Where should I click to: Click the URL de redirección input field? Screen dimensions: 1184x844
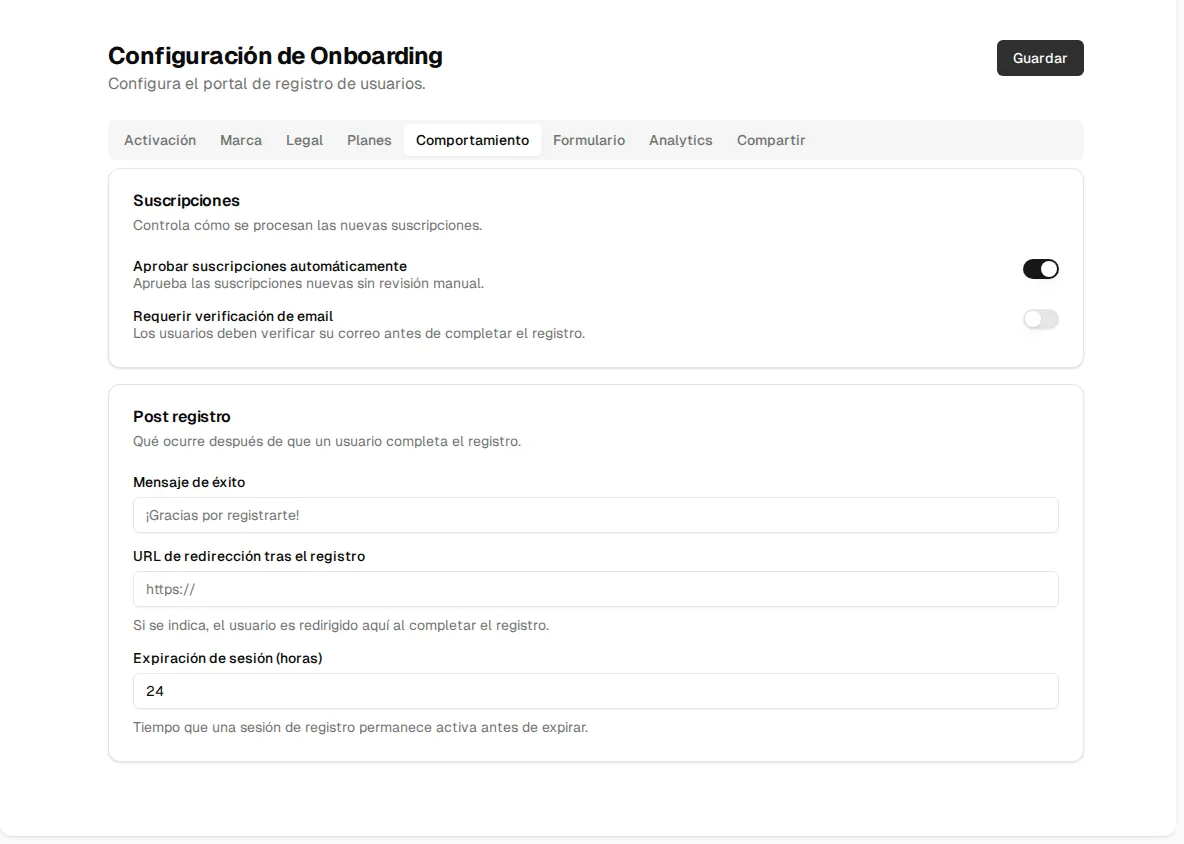596,589
